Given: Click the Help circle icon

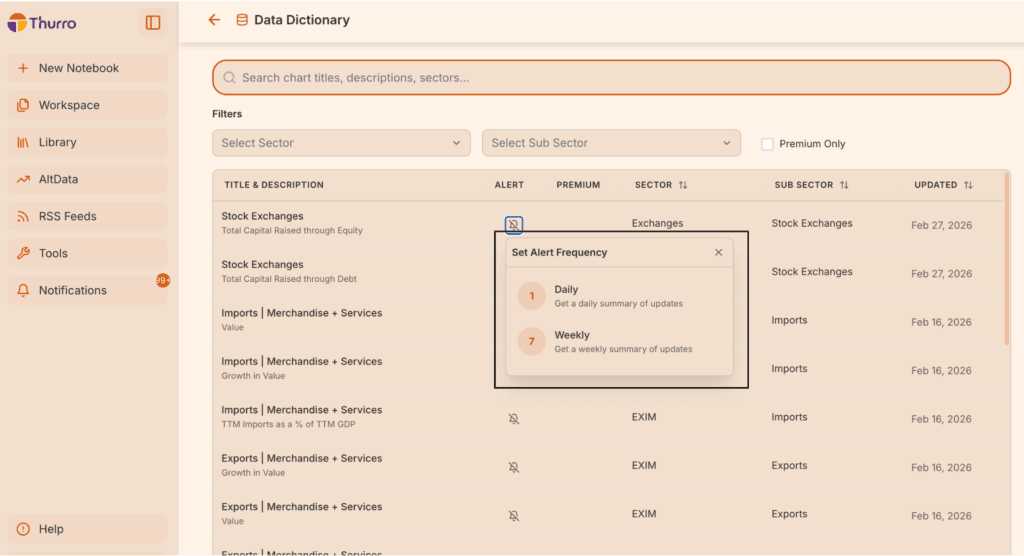Looking at the screenshot, I should pos(24,529).
